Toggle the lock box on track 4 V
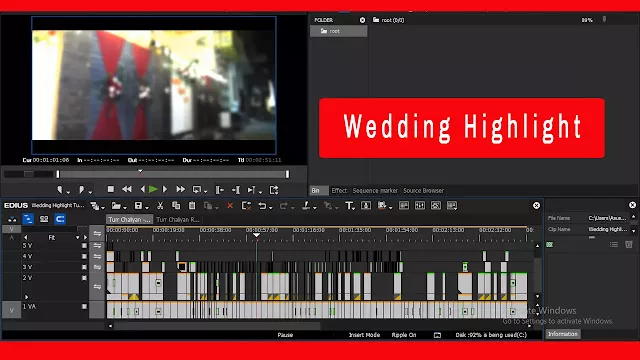The height and width of the screenshot is (360, 640). [x=84, y=256]
